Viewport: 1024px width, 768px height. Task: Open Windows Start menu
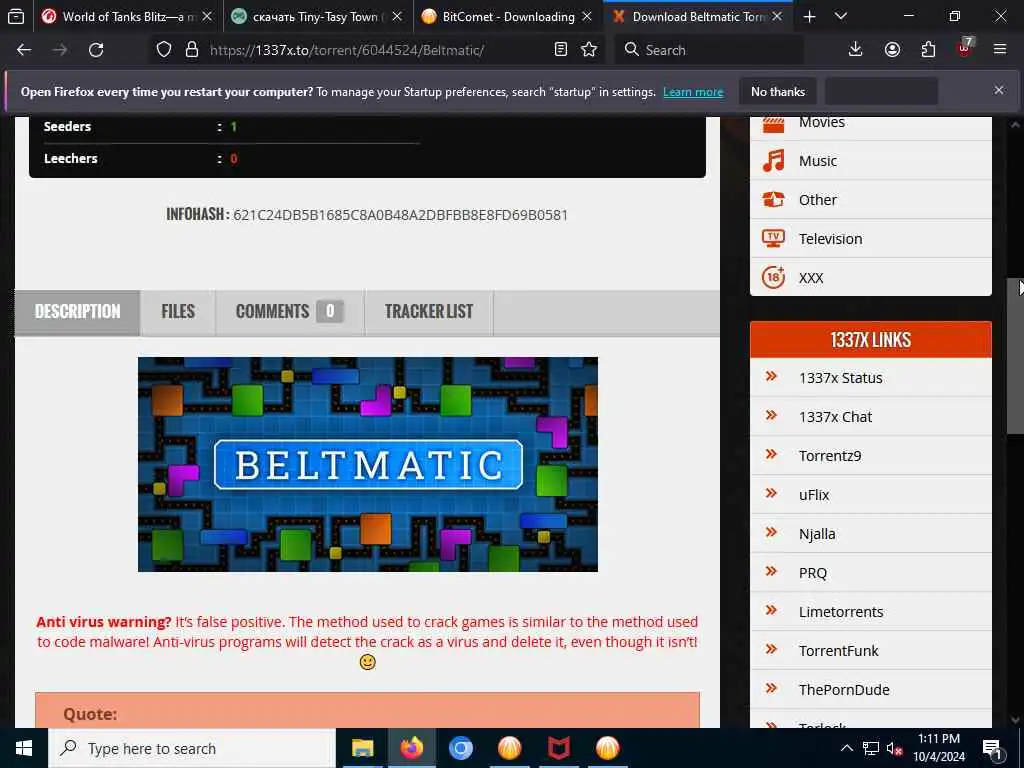[x=24, y=748]
